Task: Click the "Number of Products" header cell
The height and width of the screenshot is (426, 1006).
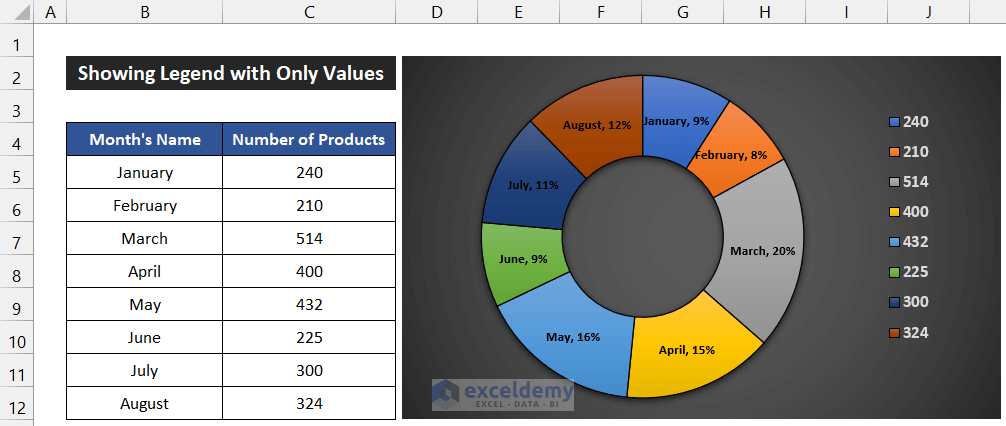Action: 309,140
